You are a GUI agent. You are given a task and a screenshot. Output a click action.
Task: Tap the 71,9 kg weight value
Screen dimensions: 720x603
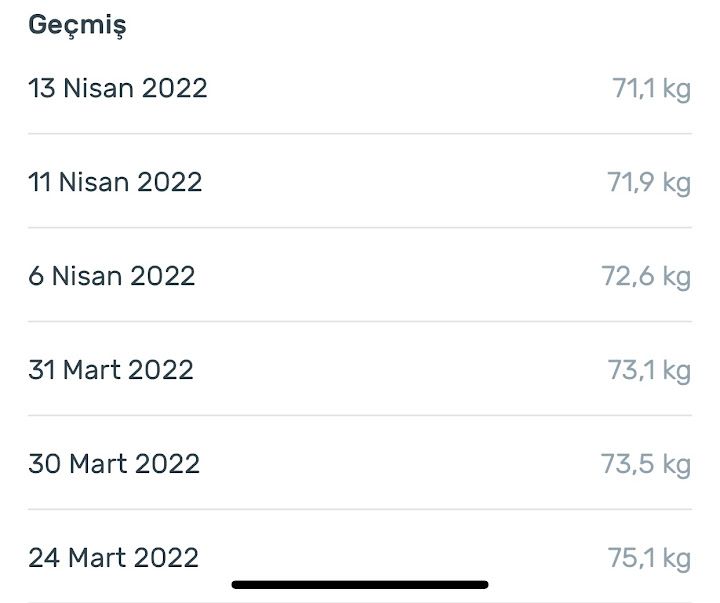coord(649,182)
